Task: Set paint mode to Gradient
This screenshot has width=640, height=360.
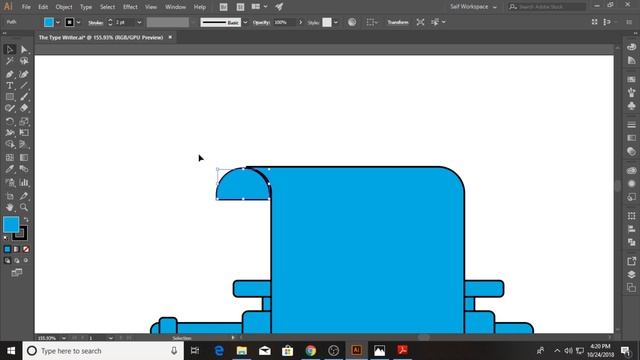Action: [x=16, y=249]
